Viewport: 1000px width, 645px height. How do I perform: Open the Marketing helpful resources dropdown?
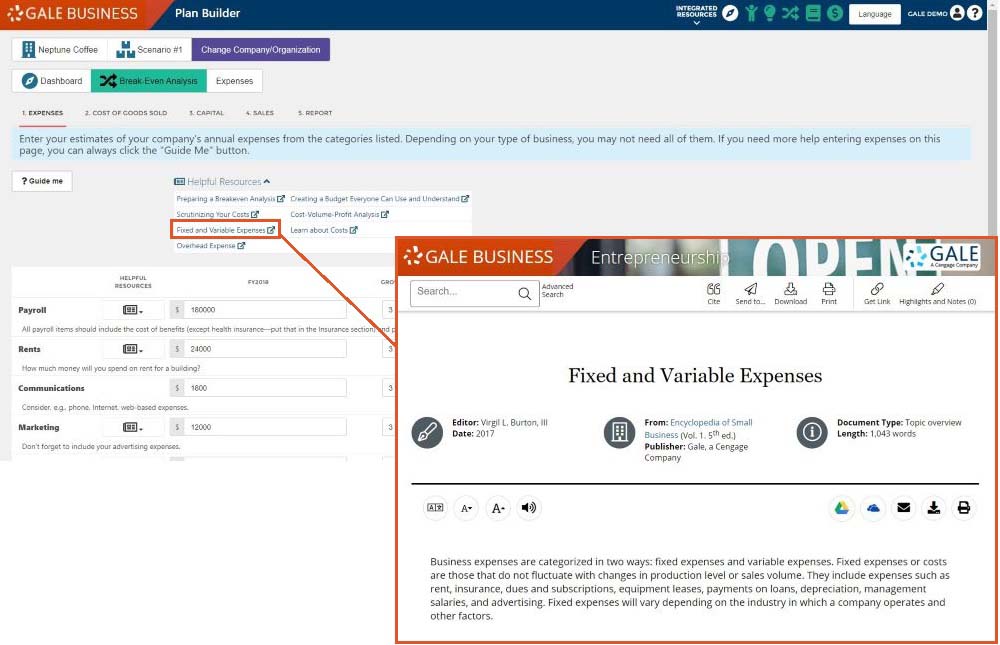pos(133,427)
